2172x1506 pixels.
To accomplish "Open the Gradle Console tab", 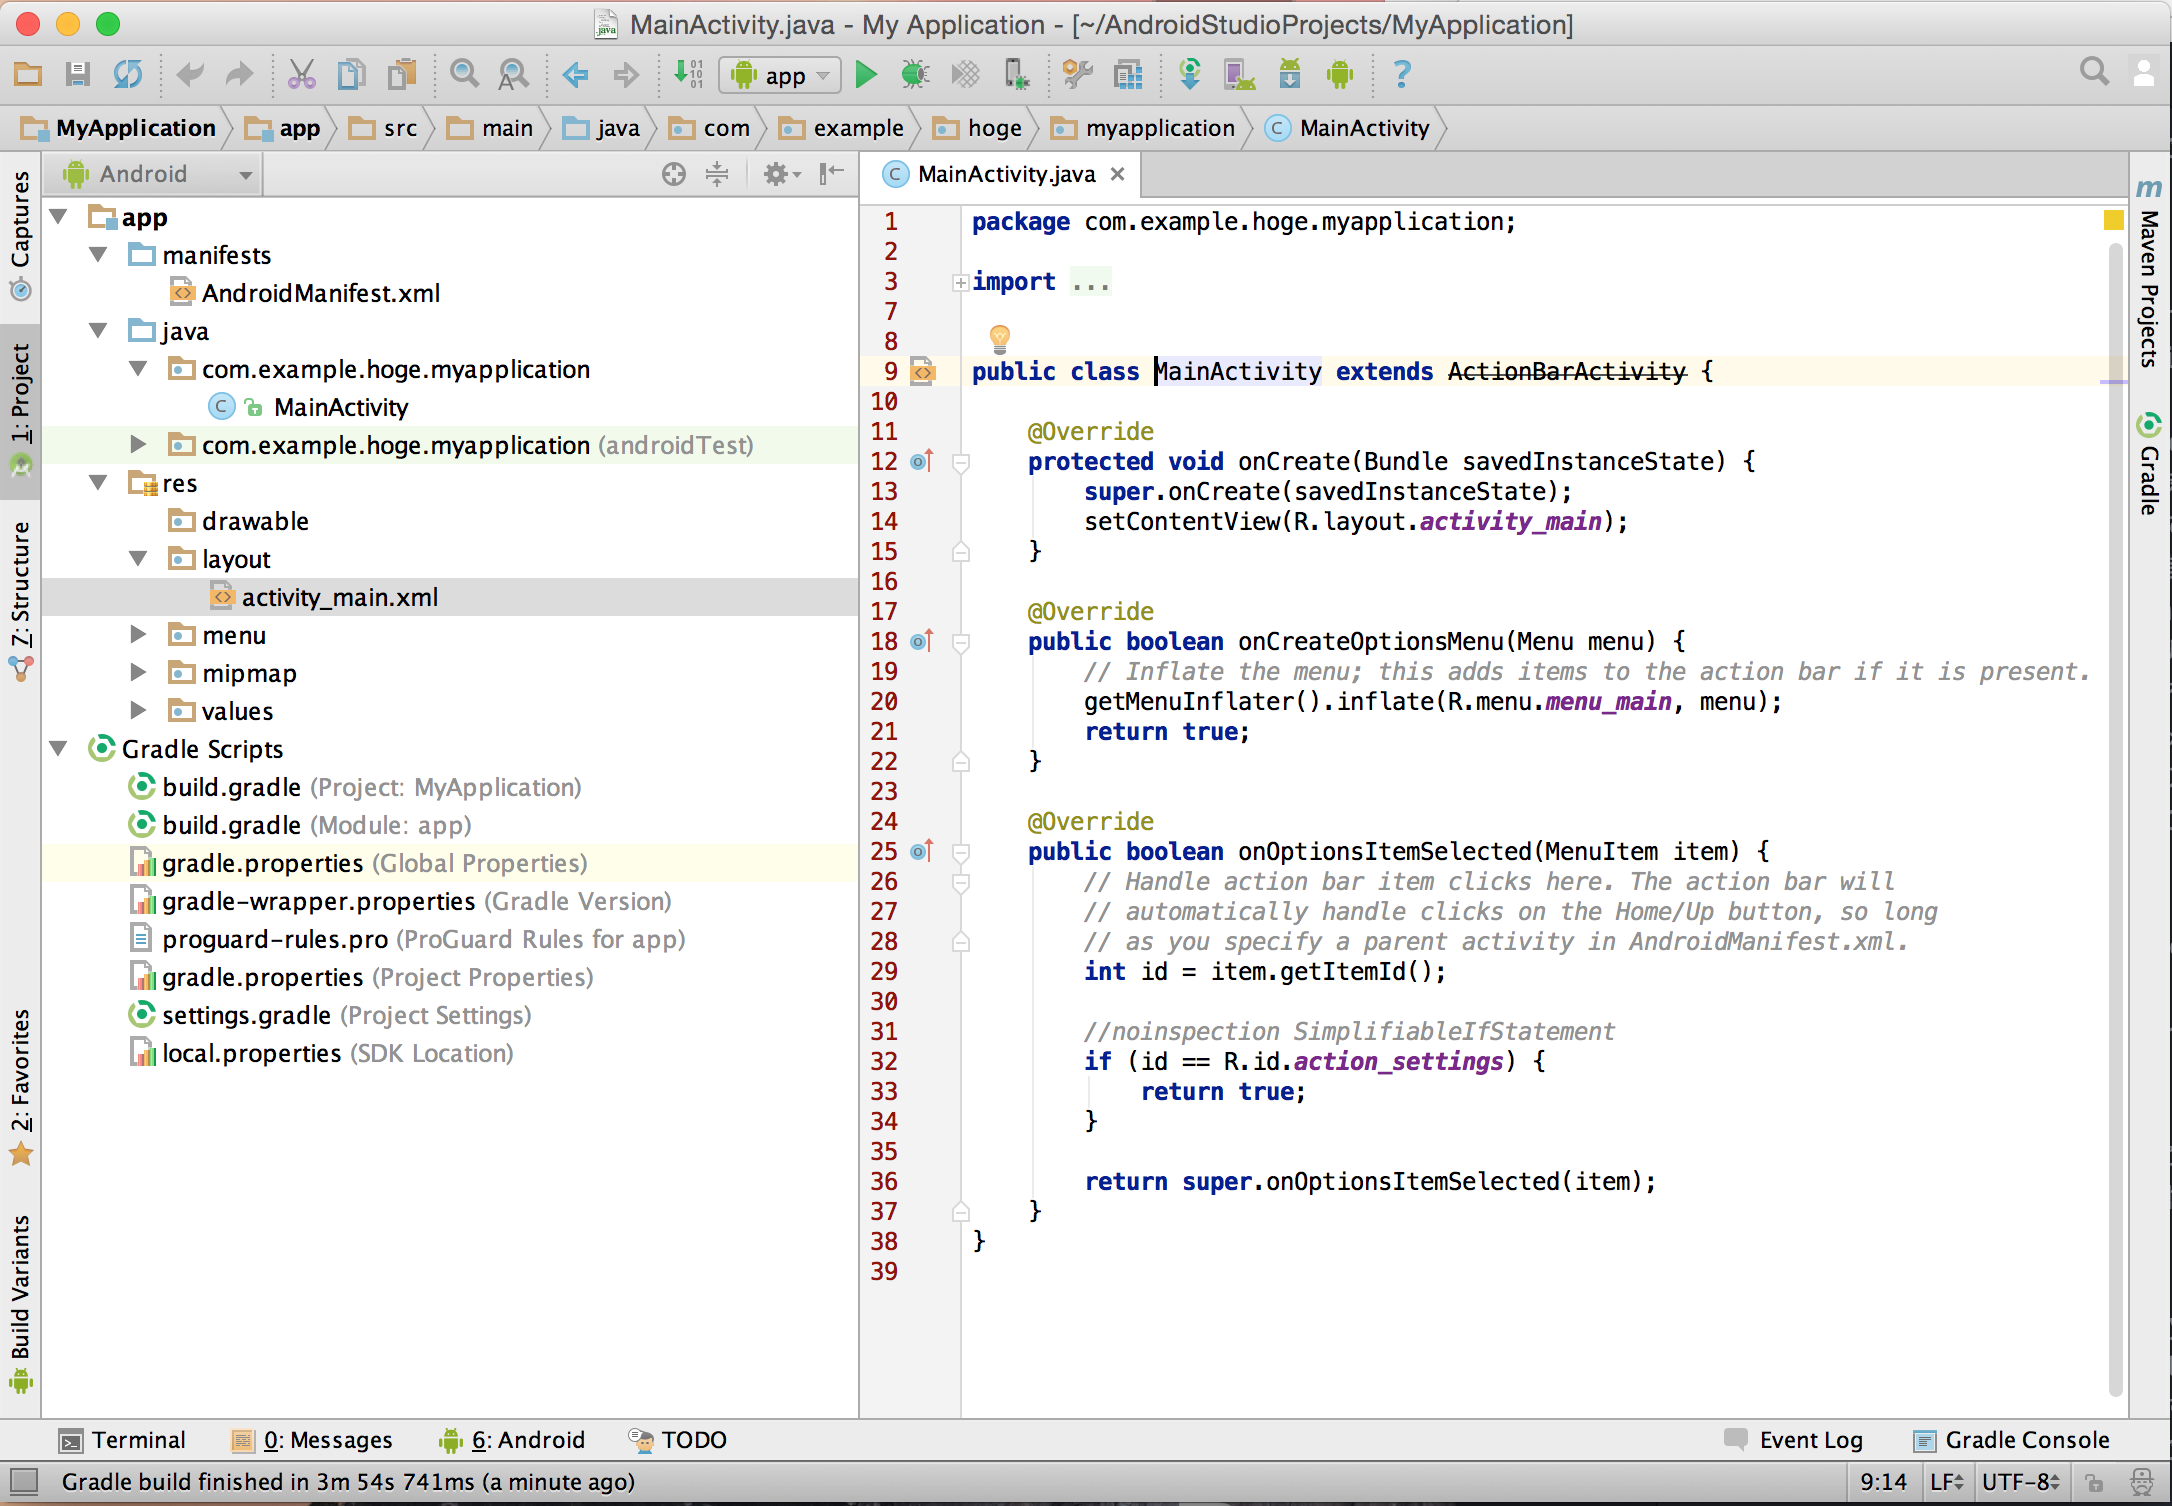I will pyautogui.click(x=2012, y=1440).
